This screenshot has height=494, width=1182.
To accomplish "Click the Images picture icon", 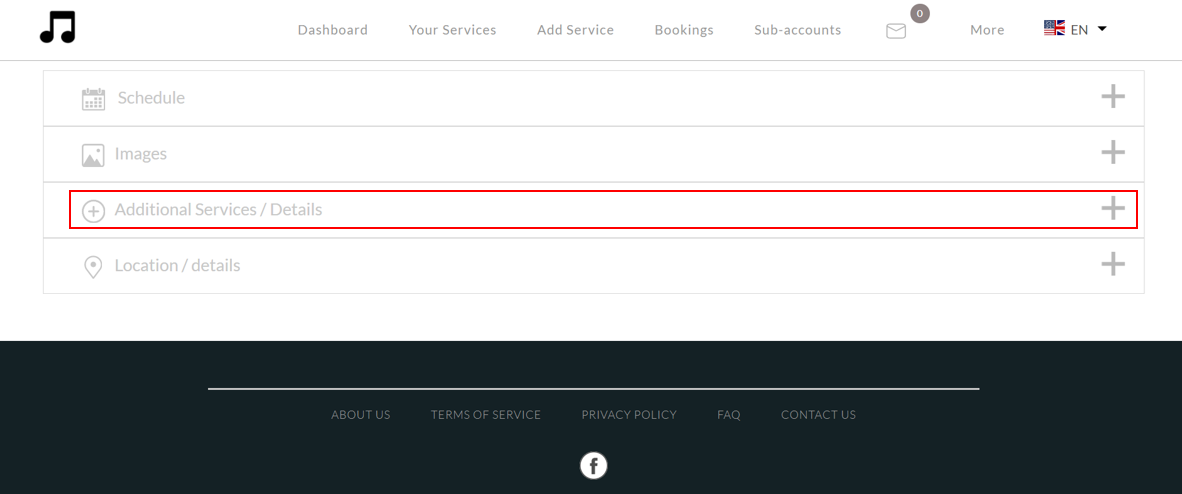I will pyautogui.click(x=93, y=155).
